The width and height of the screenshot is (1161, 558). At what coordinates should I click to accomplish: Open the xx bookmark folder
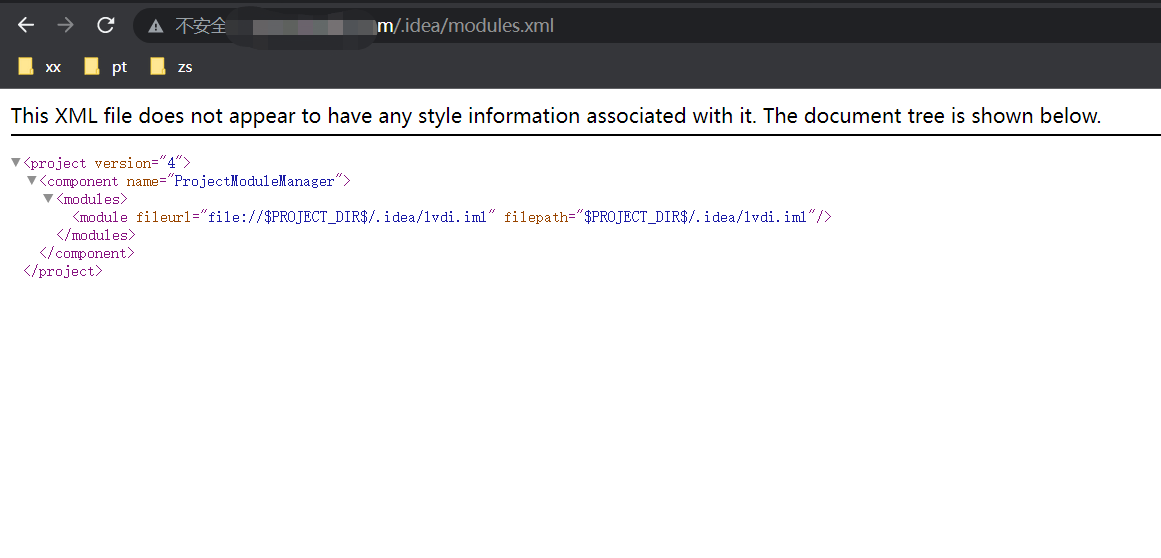click(40, 67)
